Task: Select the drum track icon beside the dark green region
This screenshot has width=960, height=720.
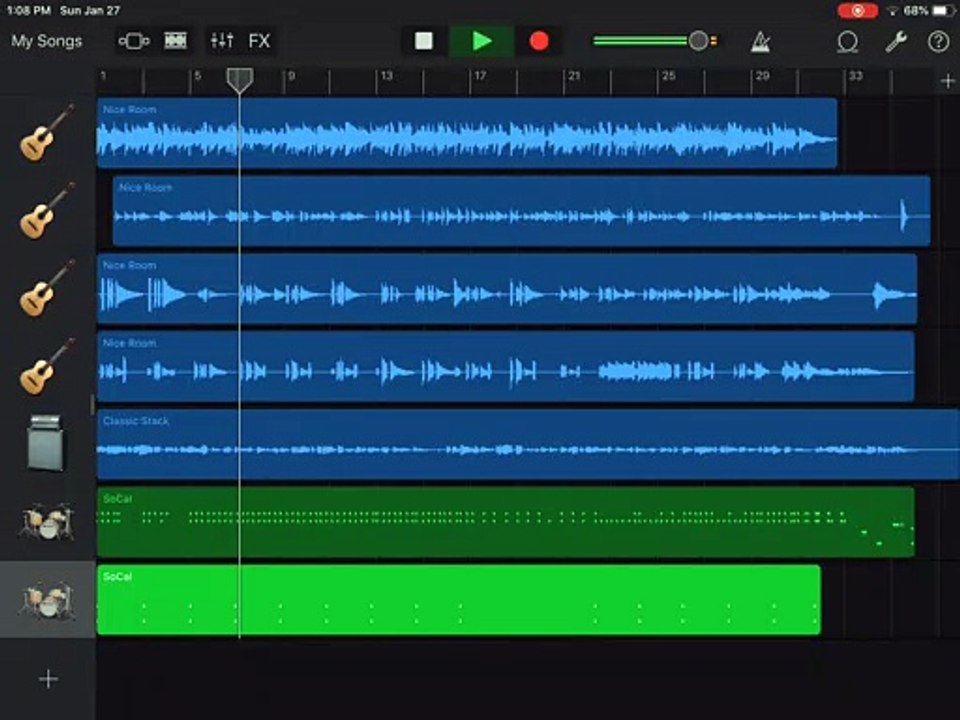Action: click(47, 522)
